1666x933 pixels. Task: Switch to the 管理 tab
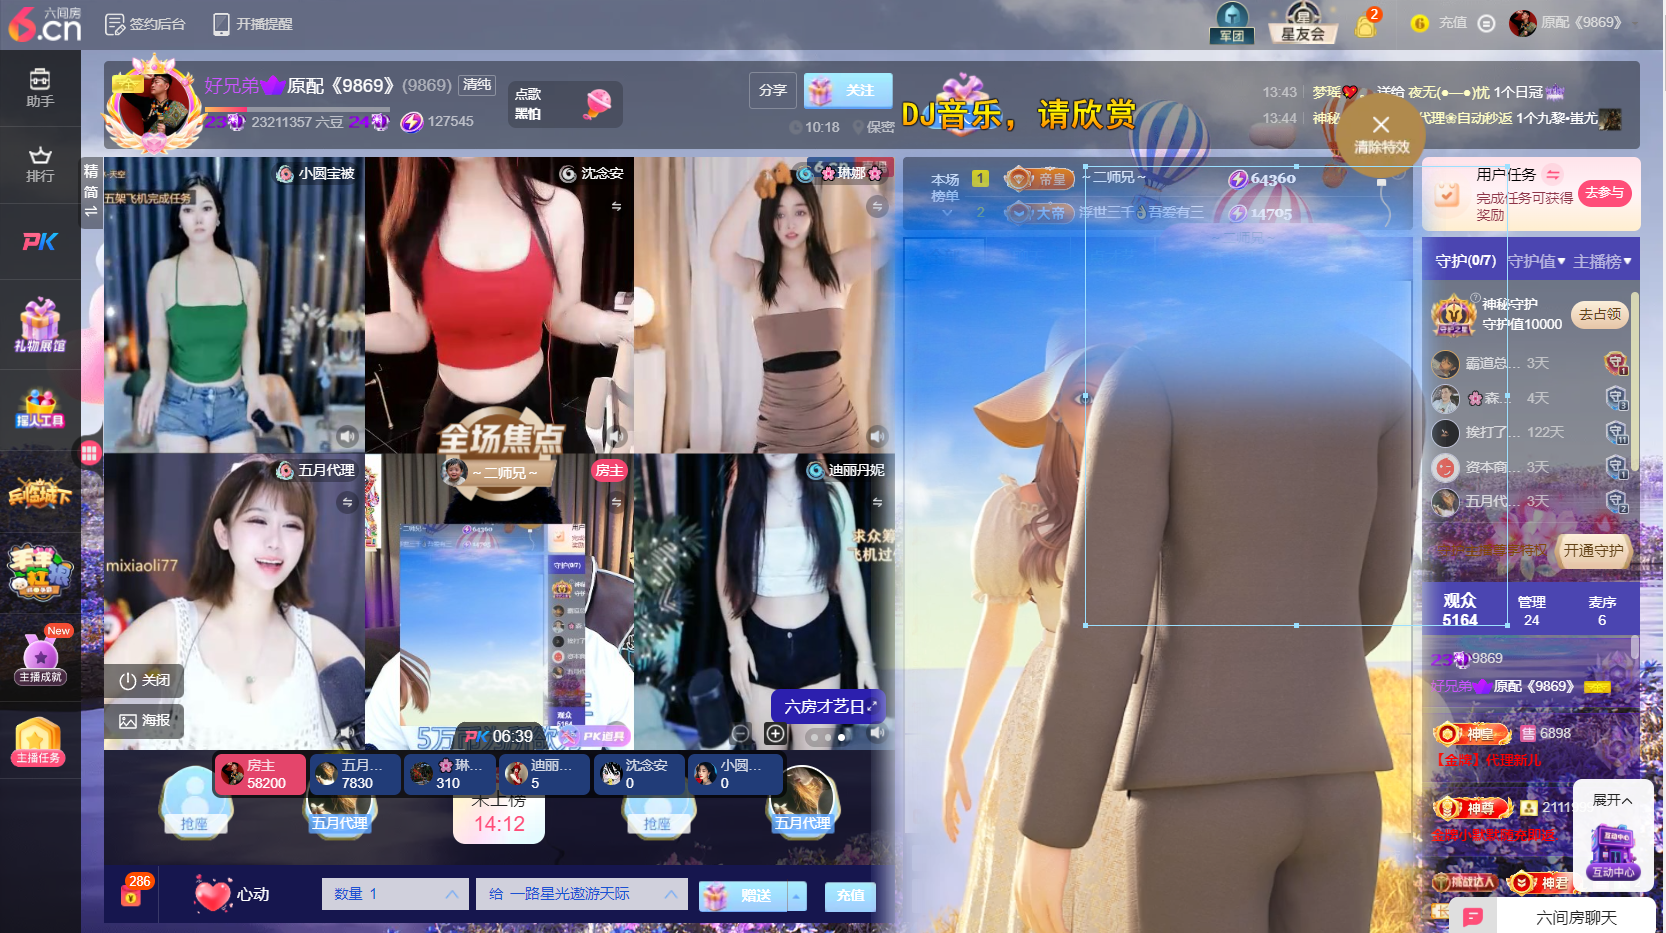click(1531, 610)
